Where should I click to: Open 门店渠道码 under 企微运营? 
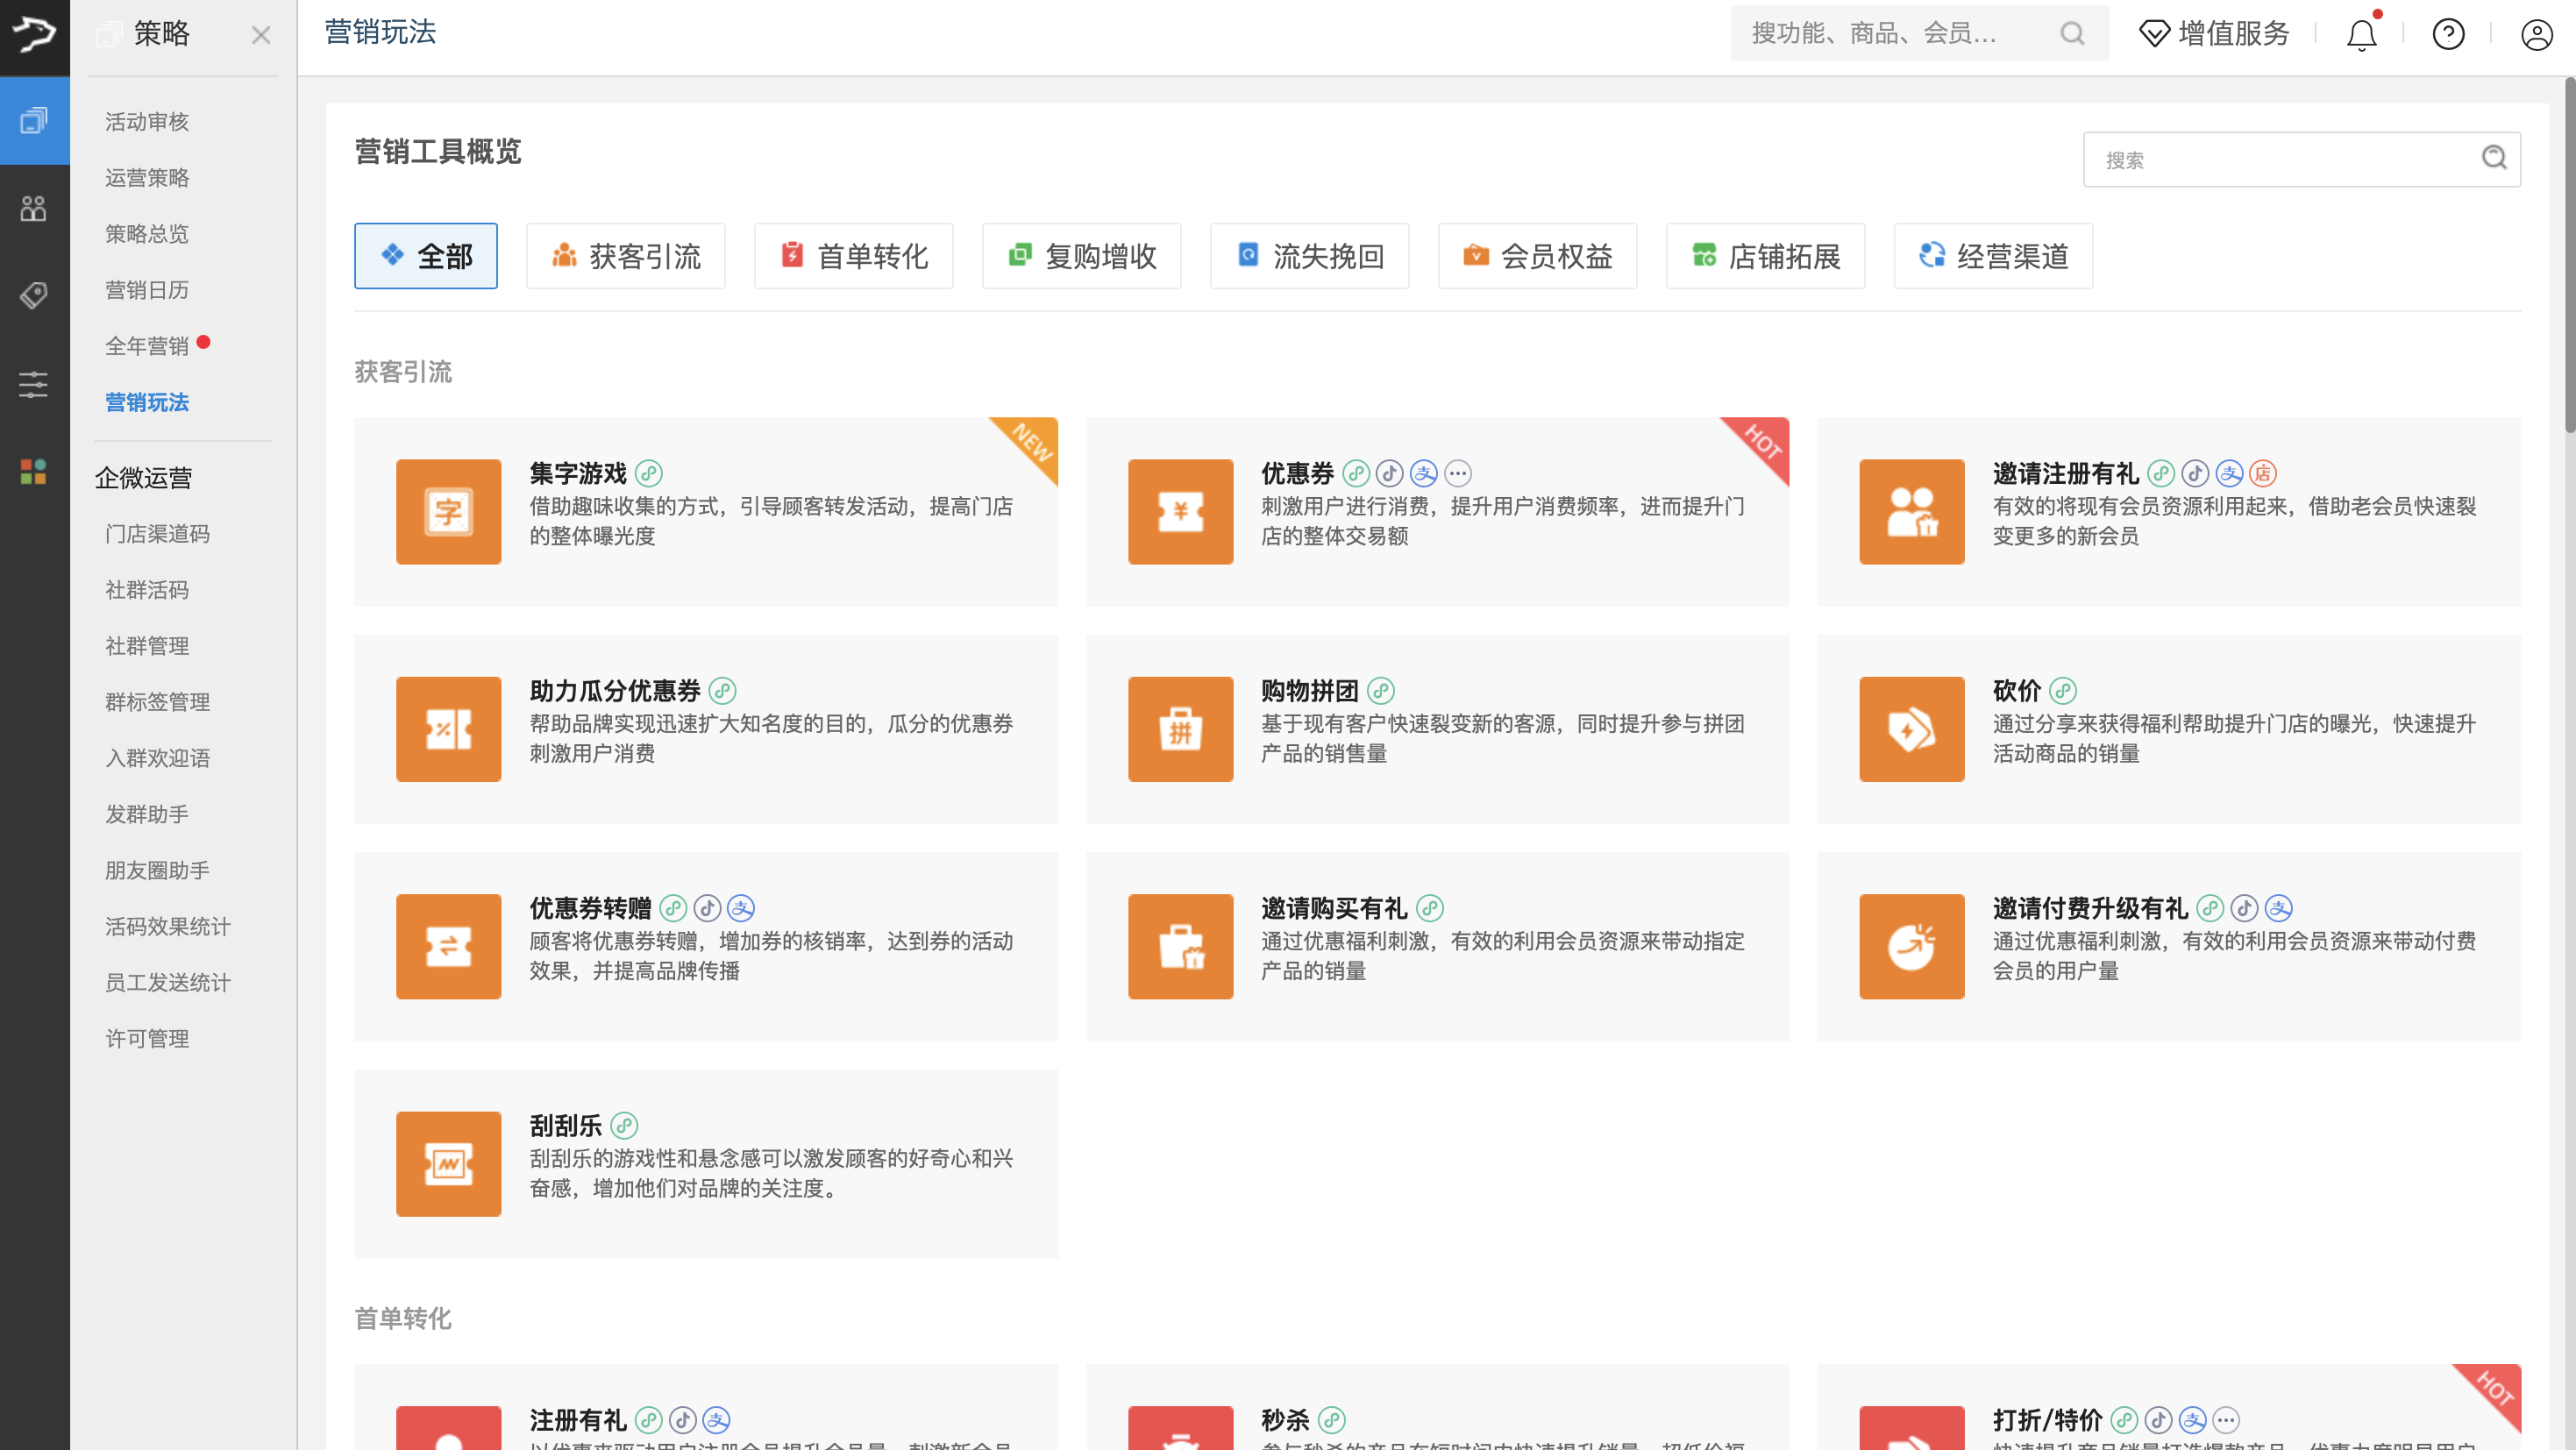tap(158, 534)
